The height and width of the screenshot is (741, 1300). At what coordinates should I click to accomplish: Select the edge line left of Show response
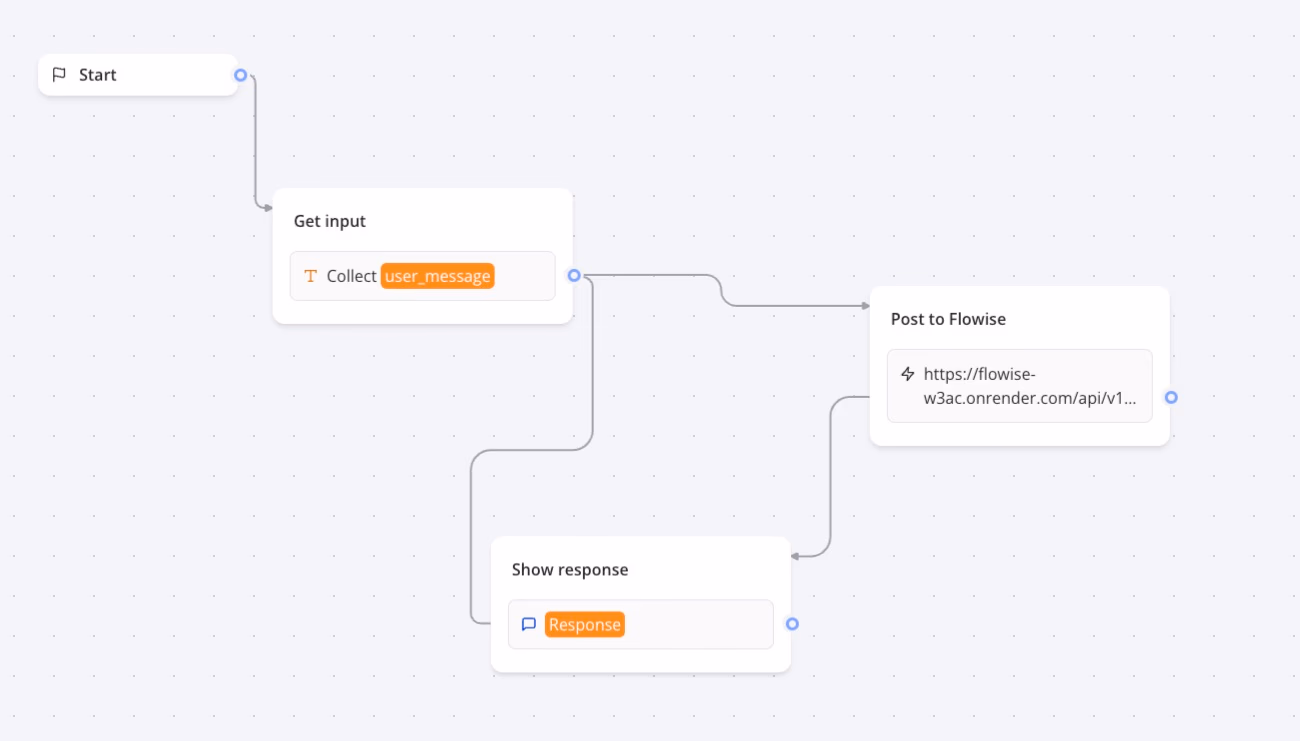471,540
